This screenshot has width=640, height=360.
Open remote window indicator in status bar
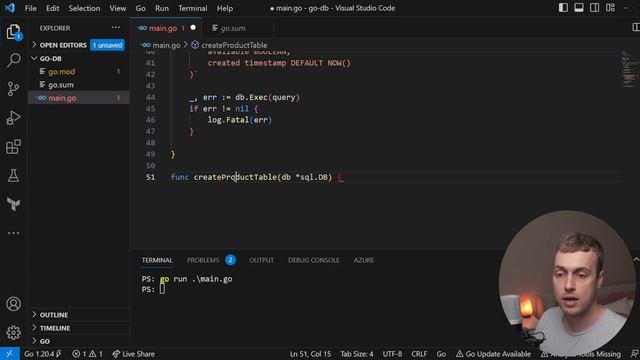(x=9, y=354)
